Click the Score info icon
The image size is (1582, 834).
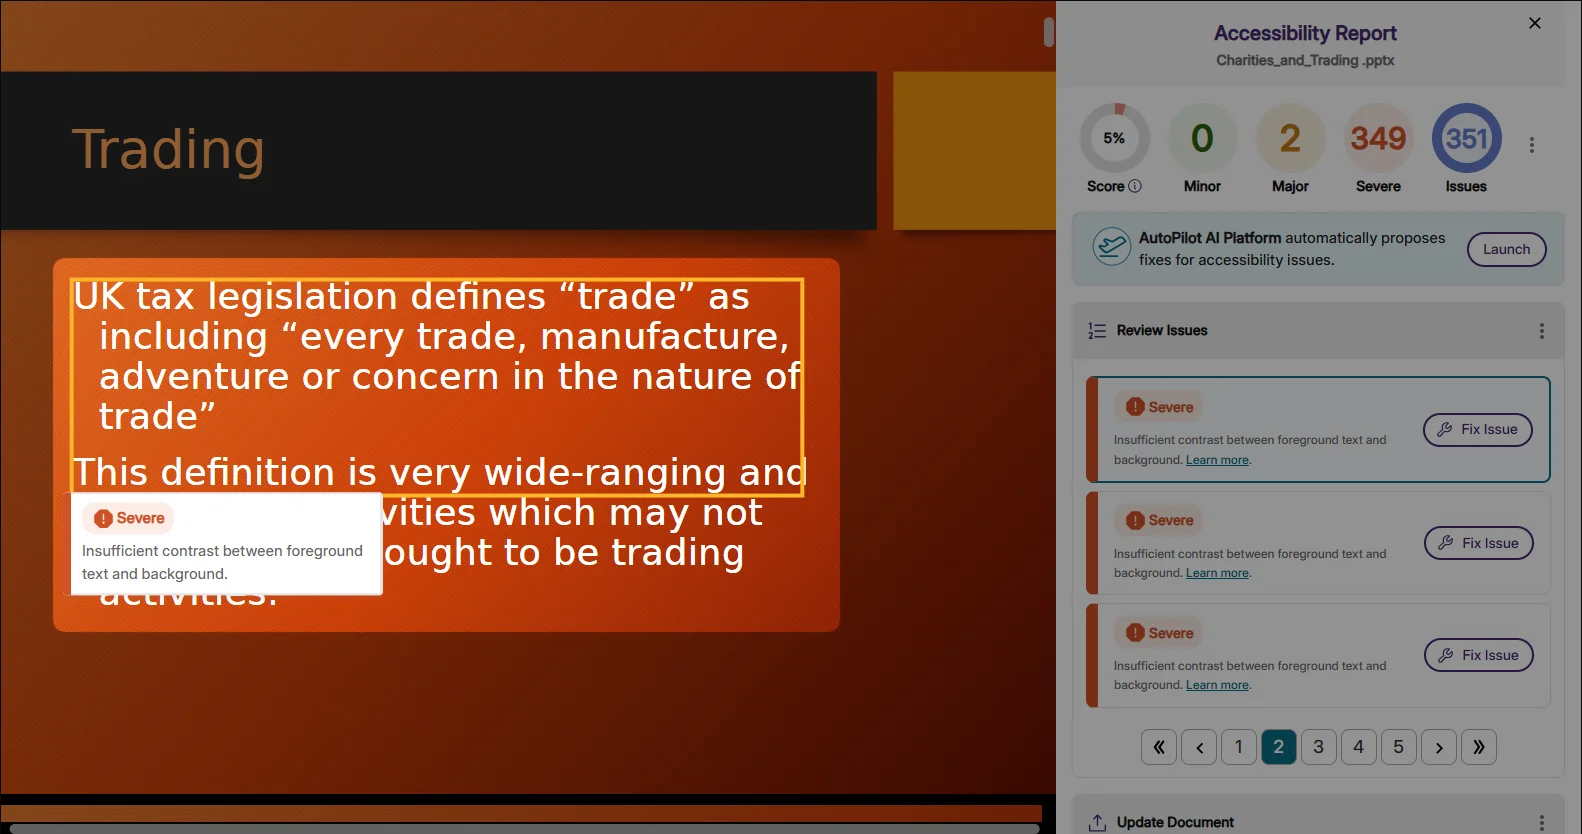tap(1135, 186)
